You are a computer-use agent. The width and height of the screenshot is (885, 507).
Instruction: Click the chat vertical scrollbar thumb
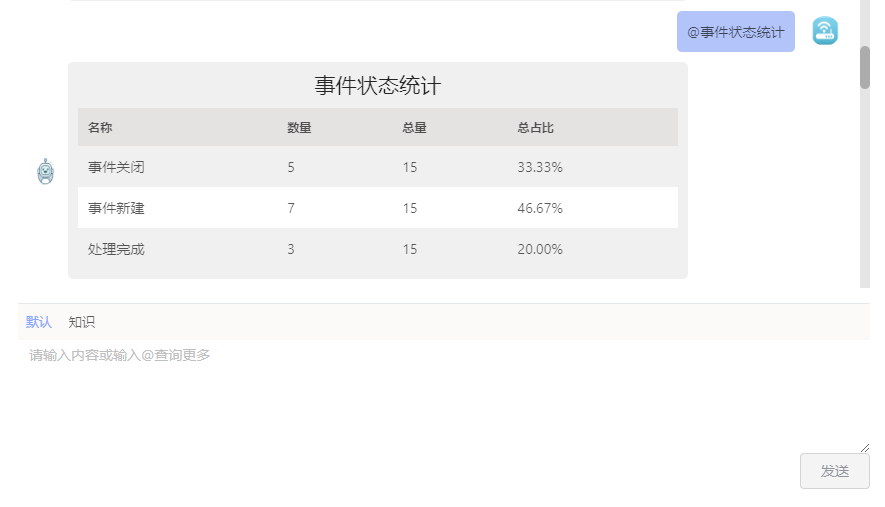pos(865,66)
